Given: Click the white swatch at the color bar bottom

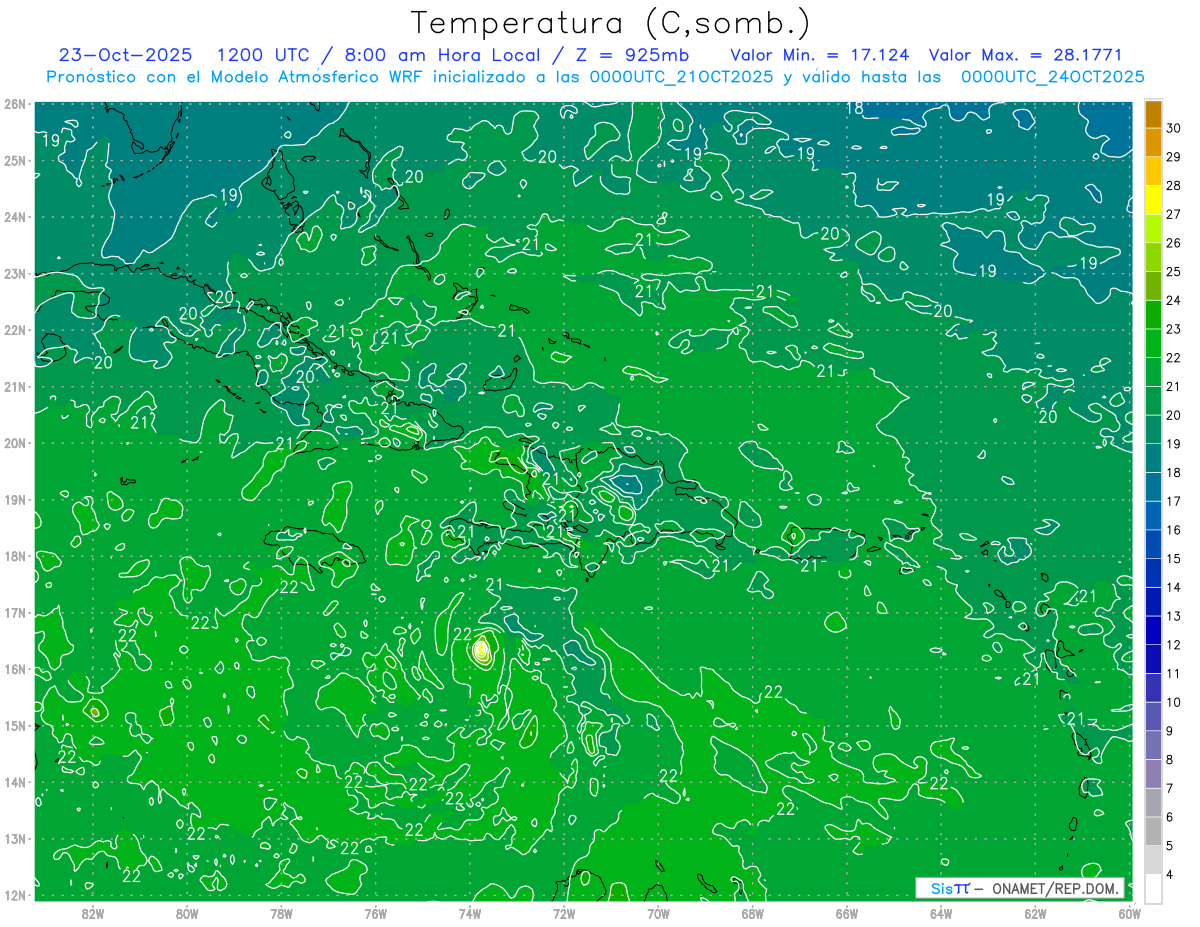Looking at the screenshot, I should tap(1153, 888).
